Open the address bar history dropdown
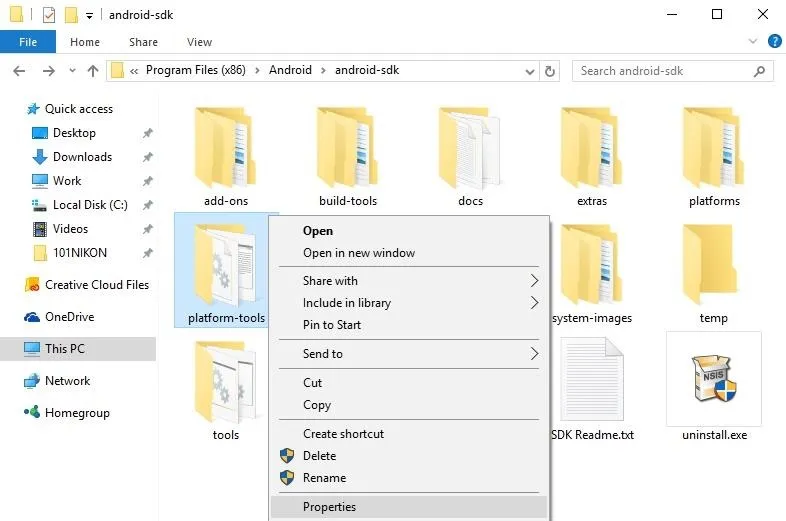786x521 pixels. (x=529, y=72)
